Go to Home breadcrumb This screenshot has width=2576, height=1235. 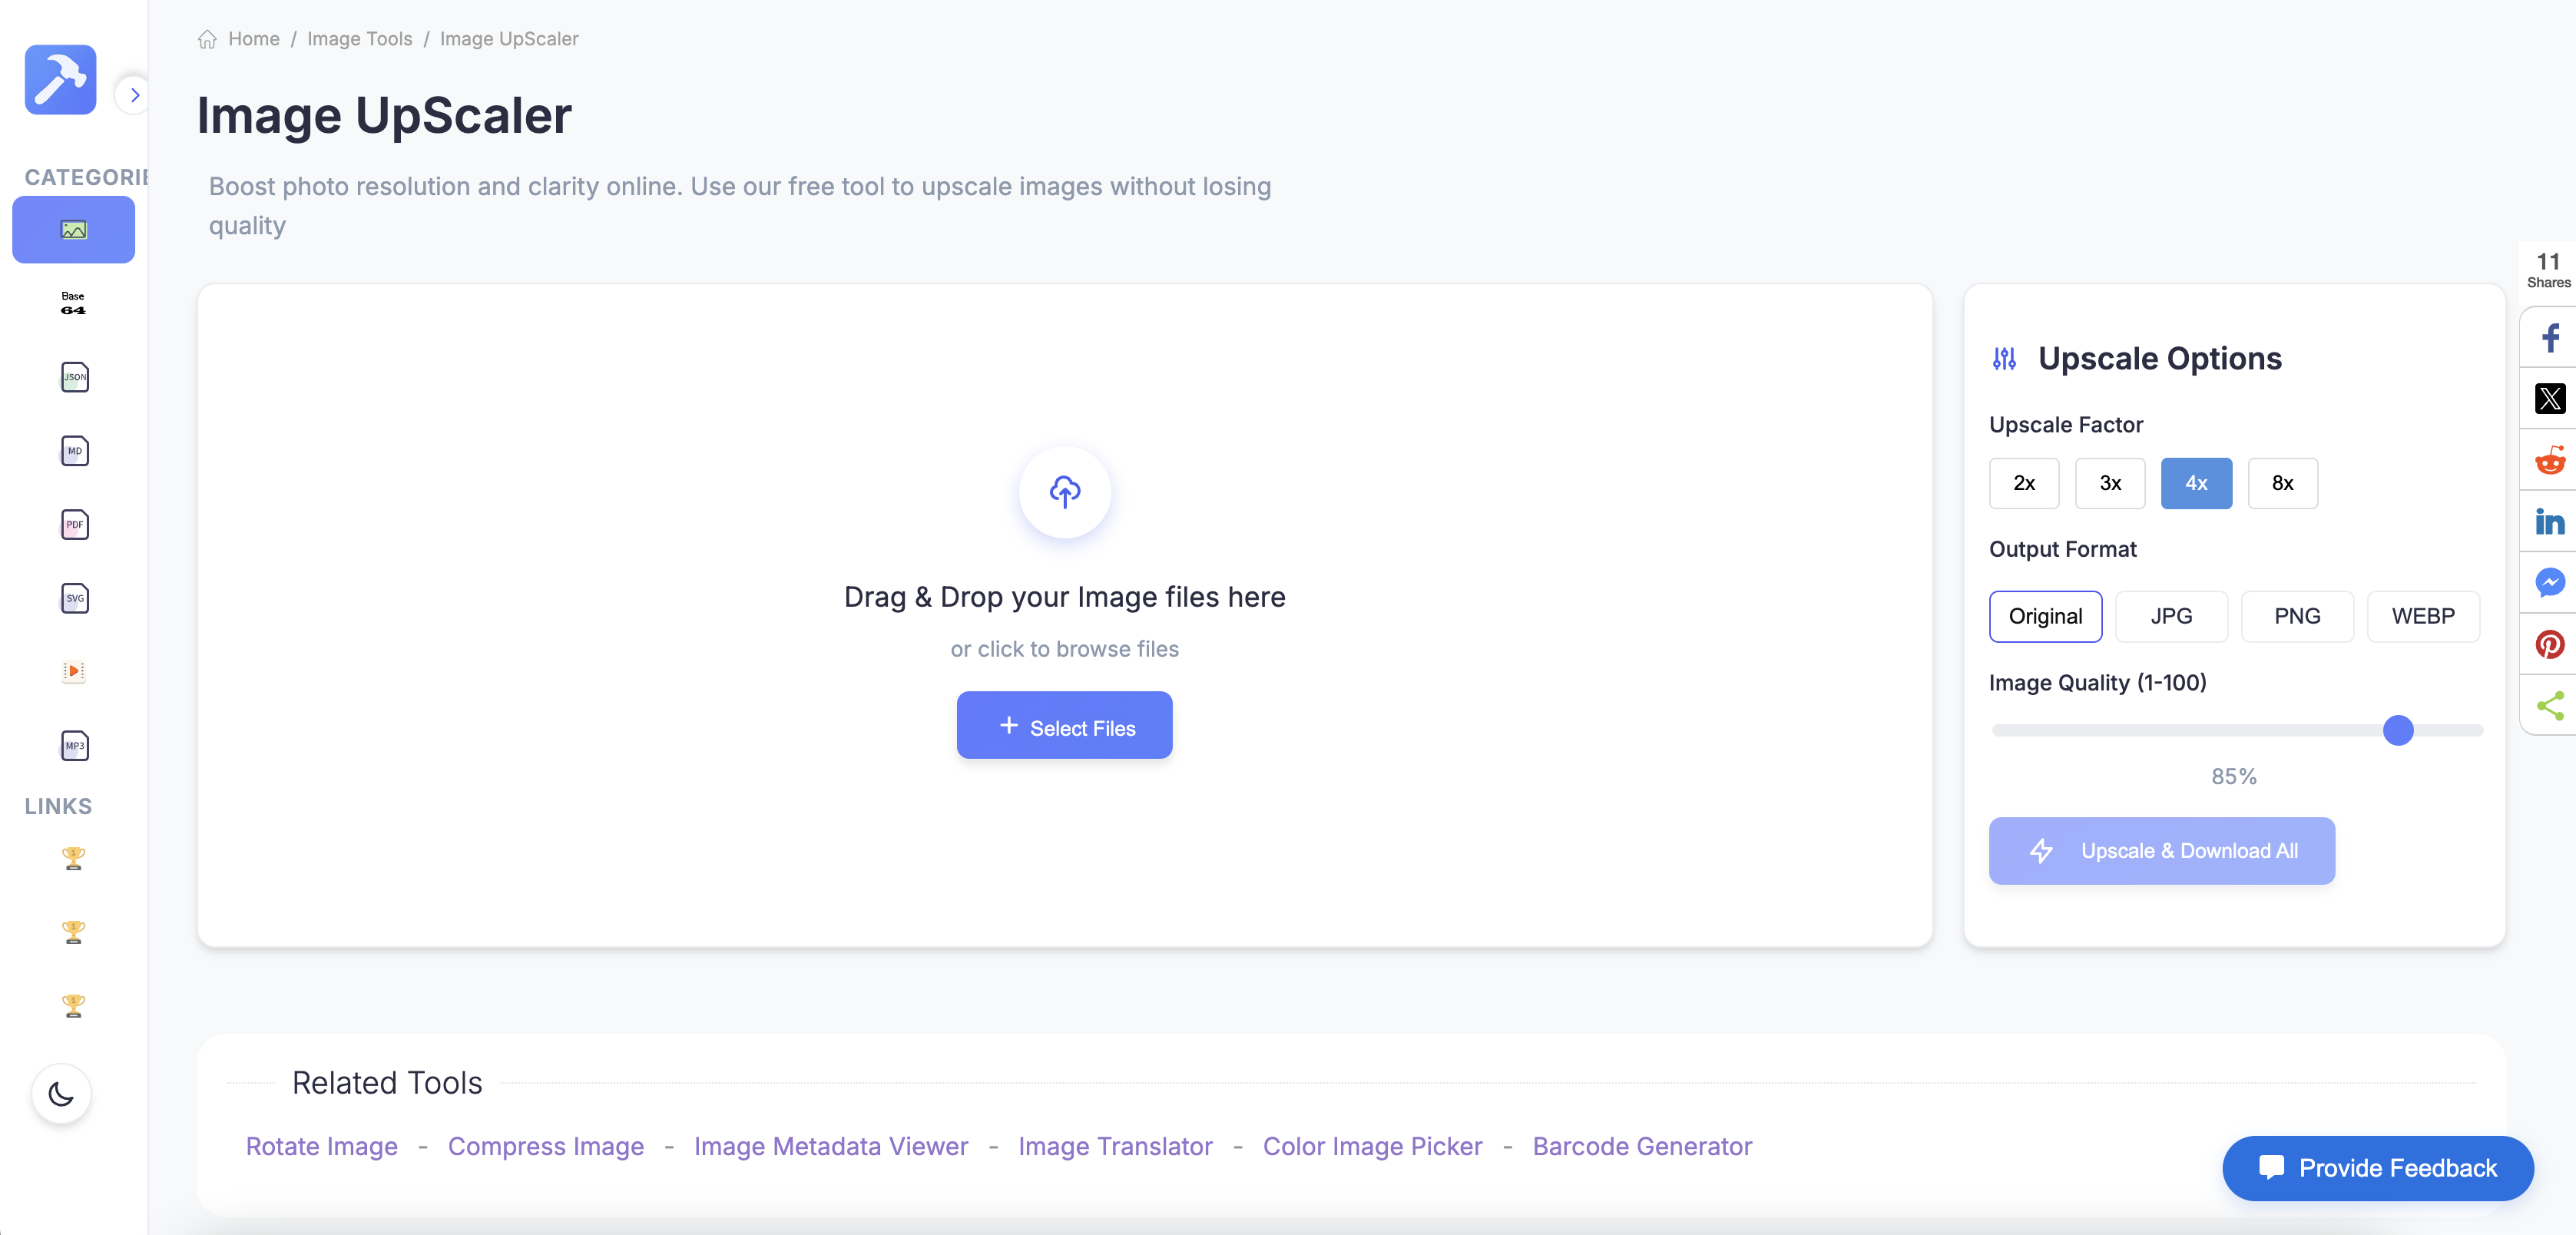[x=253, y=38]
